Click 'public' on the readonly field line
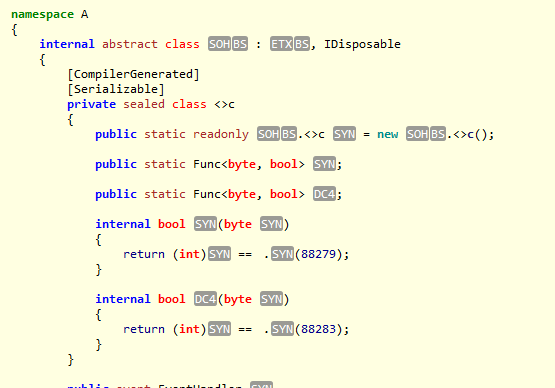 [116, 134]
